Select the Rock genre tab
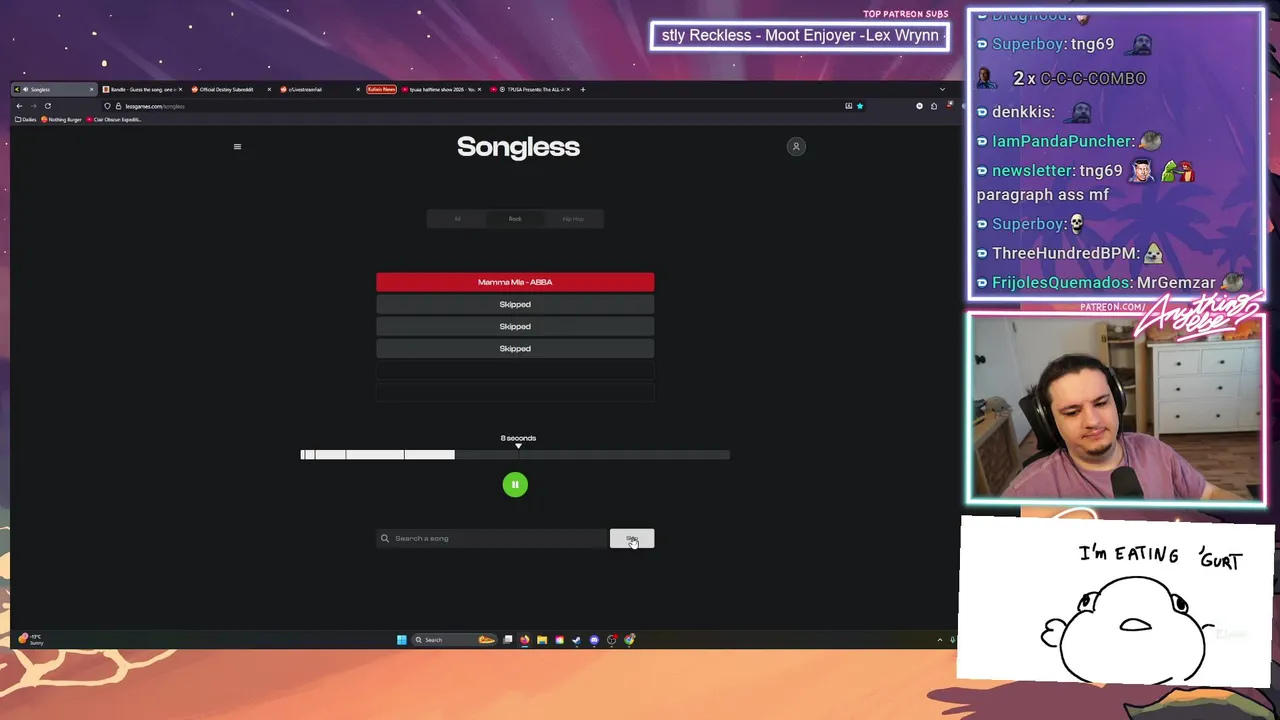1280x720 pixels. (x=515, y=219)
